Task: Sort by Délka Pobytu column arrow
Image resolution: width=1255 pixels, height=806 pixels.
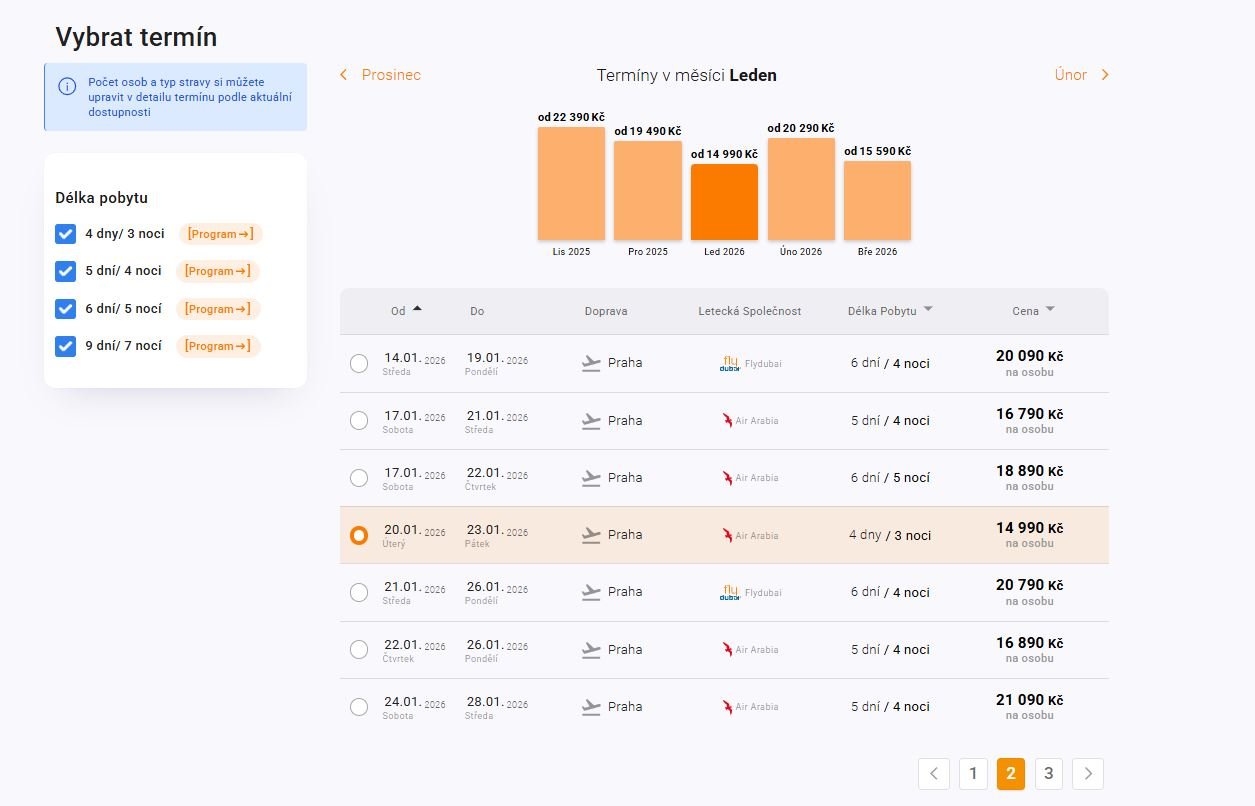Action: point(928,310)
